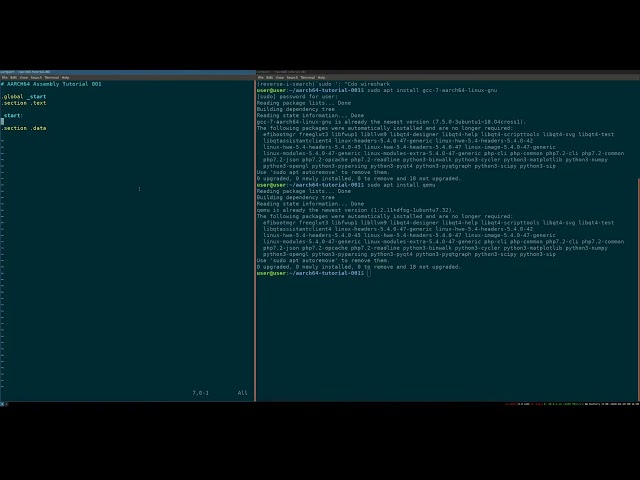Open Edit menu in left editor window
640x480 pixels.
tap(14, 77)
